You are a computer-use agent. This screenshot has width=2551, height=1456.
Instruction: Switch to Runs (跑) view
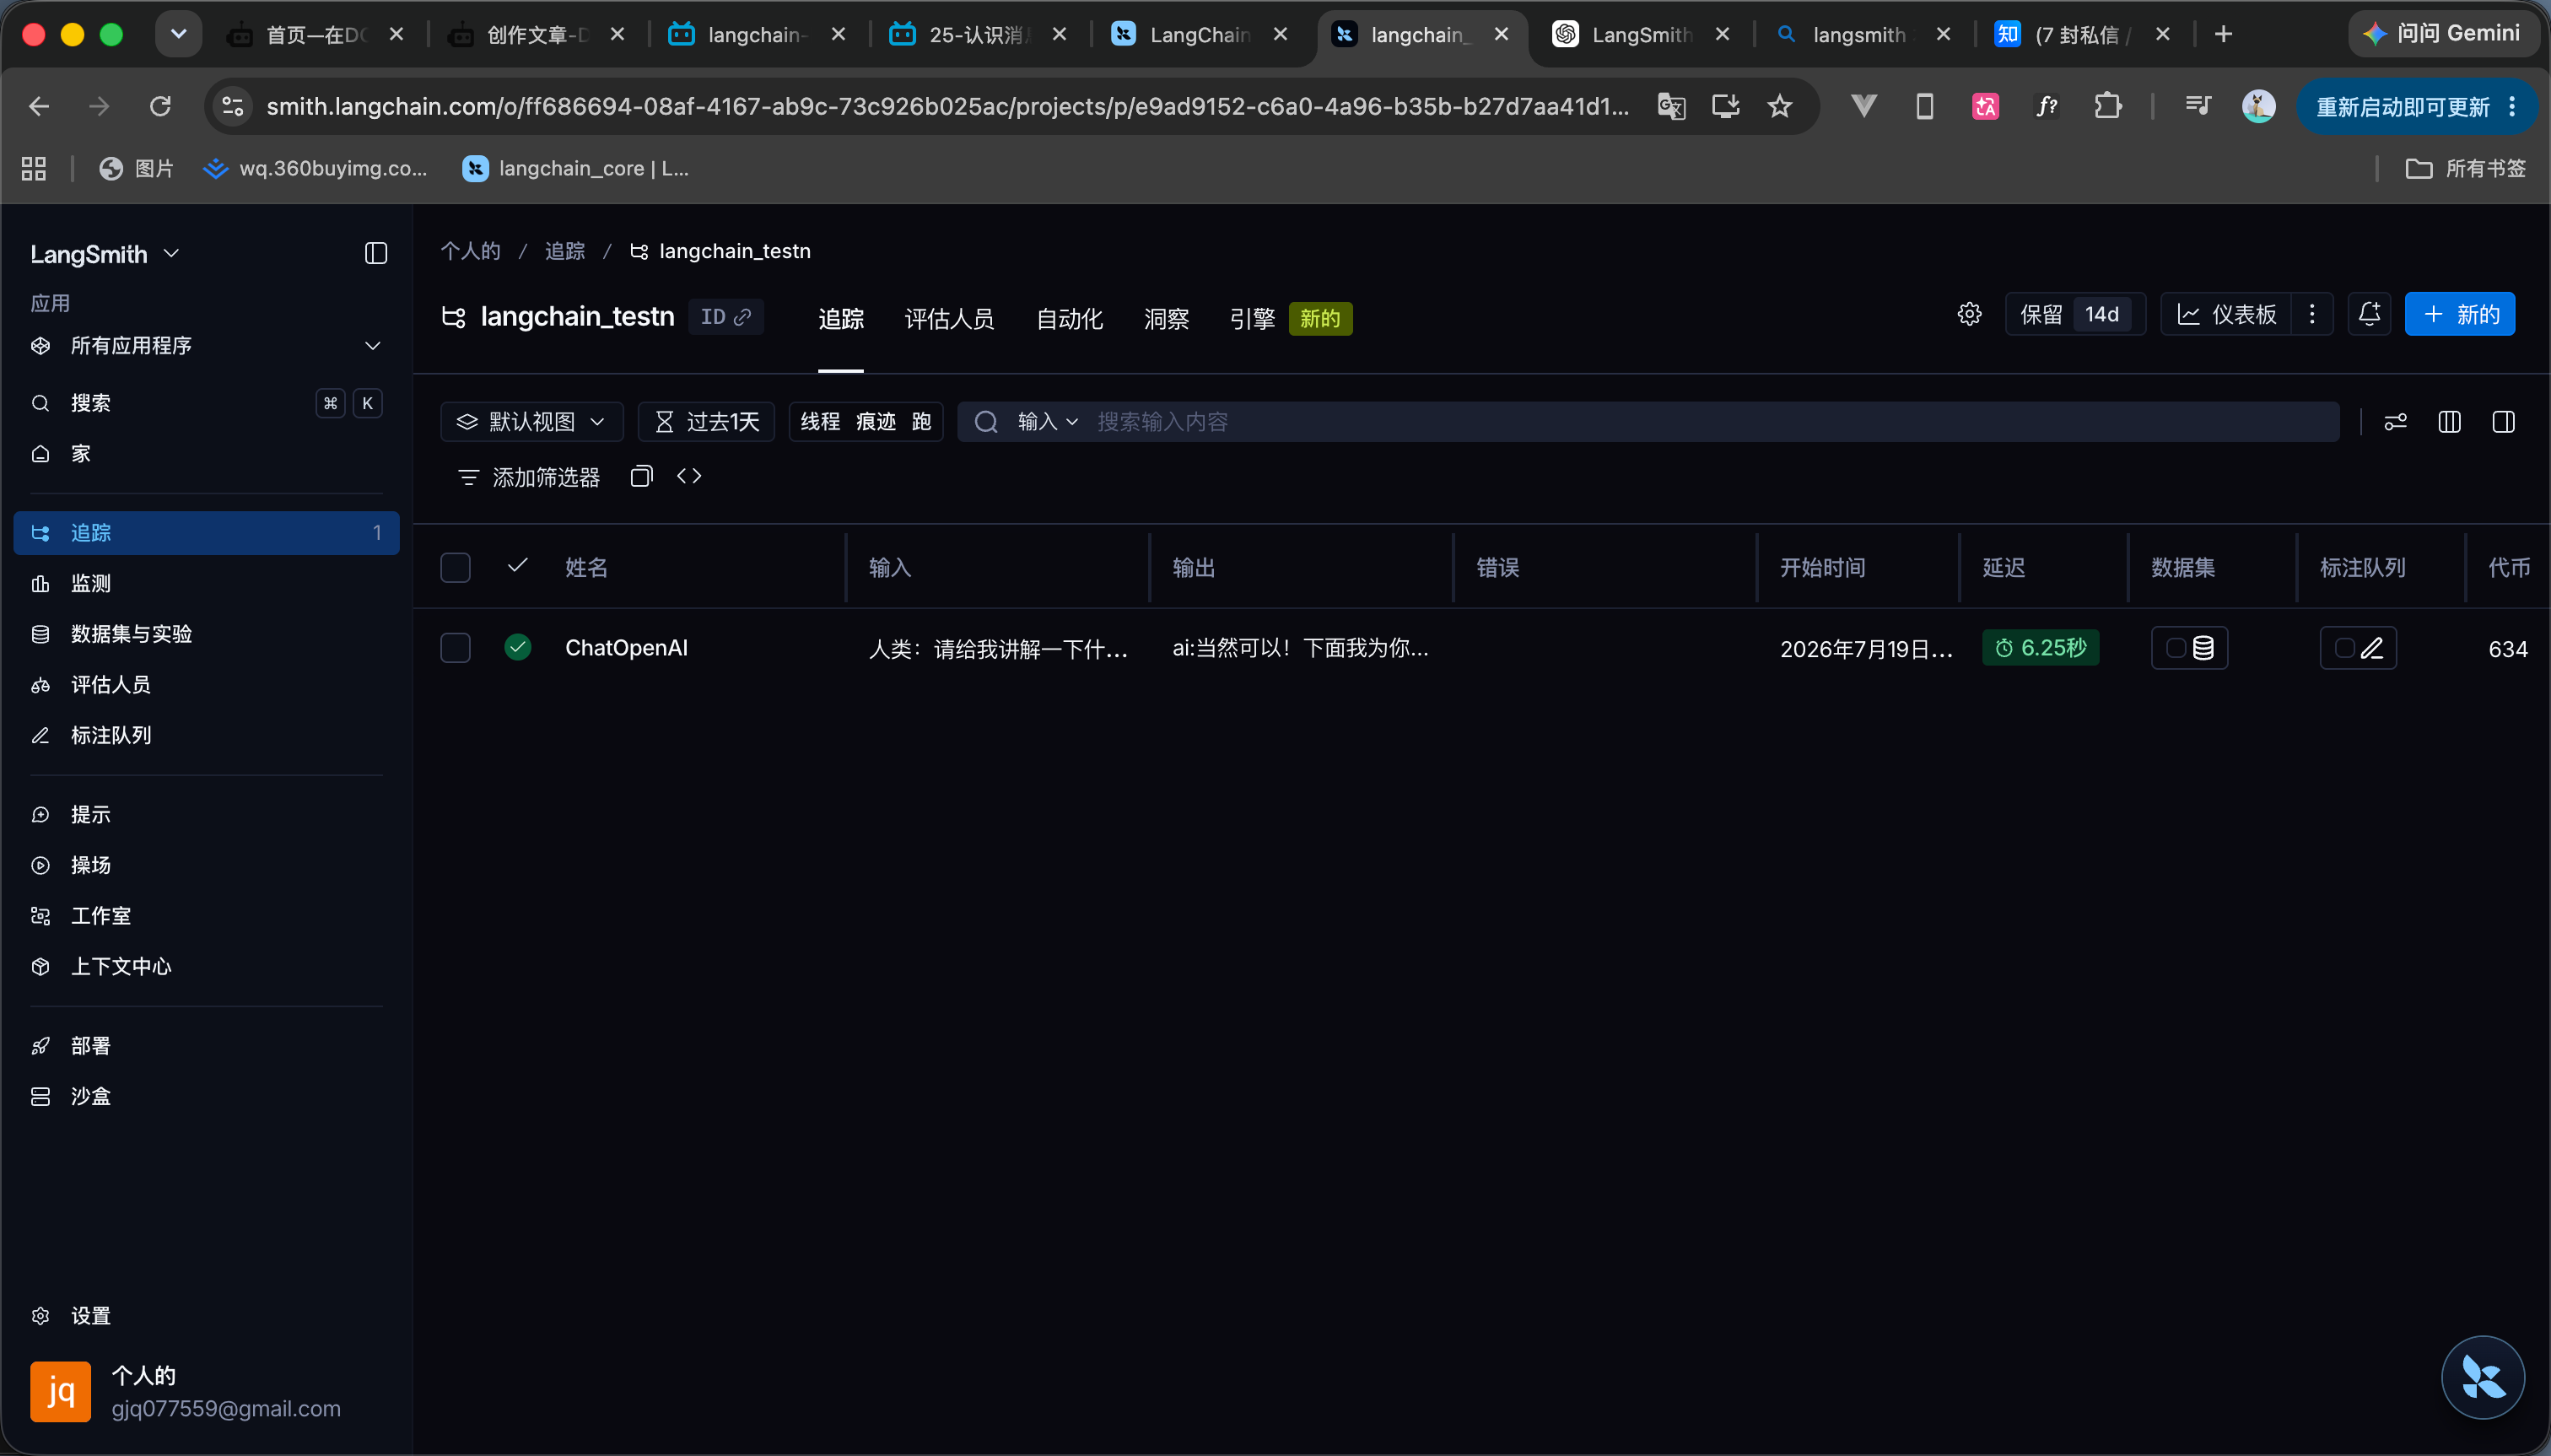point(921,422)
